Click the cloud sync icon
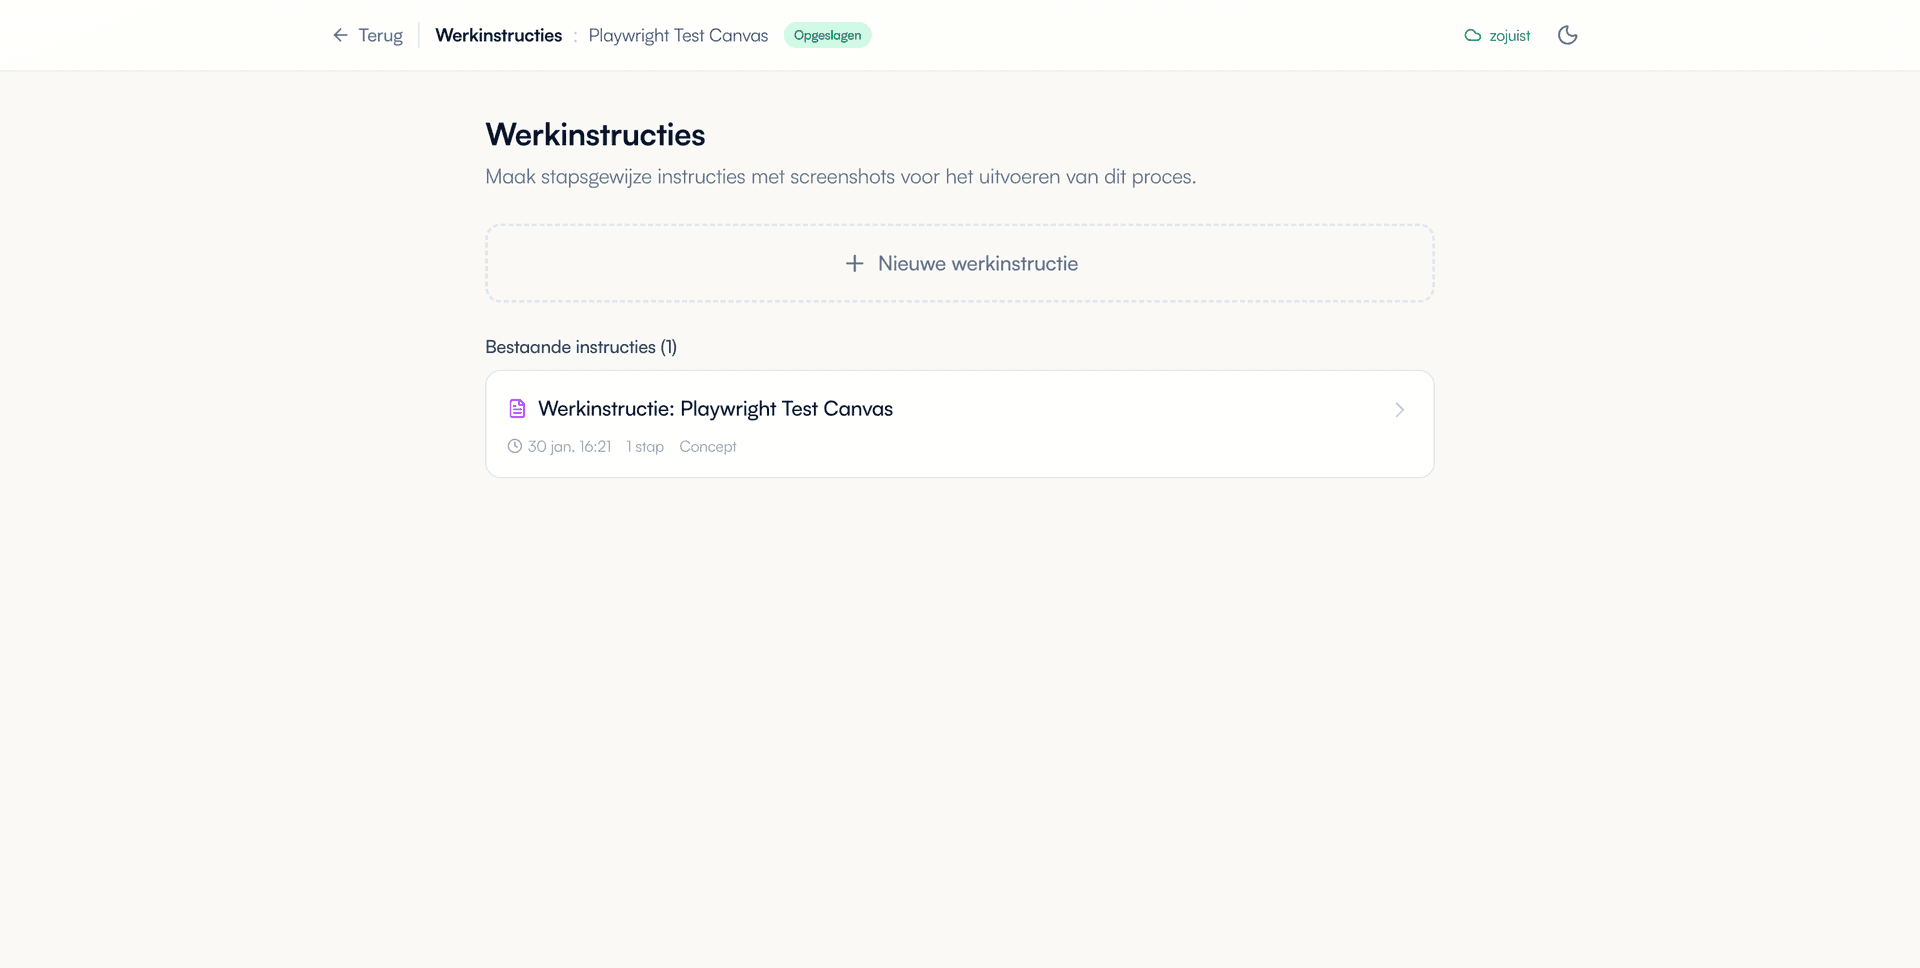The height and width of the screenshot is (968, 1920). click(x=1472, y=35)
